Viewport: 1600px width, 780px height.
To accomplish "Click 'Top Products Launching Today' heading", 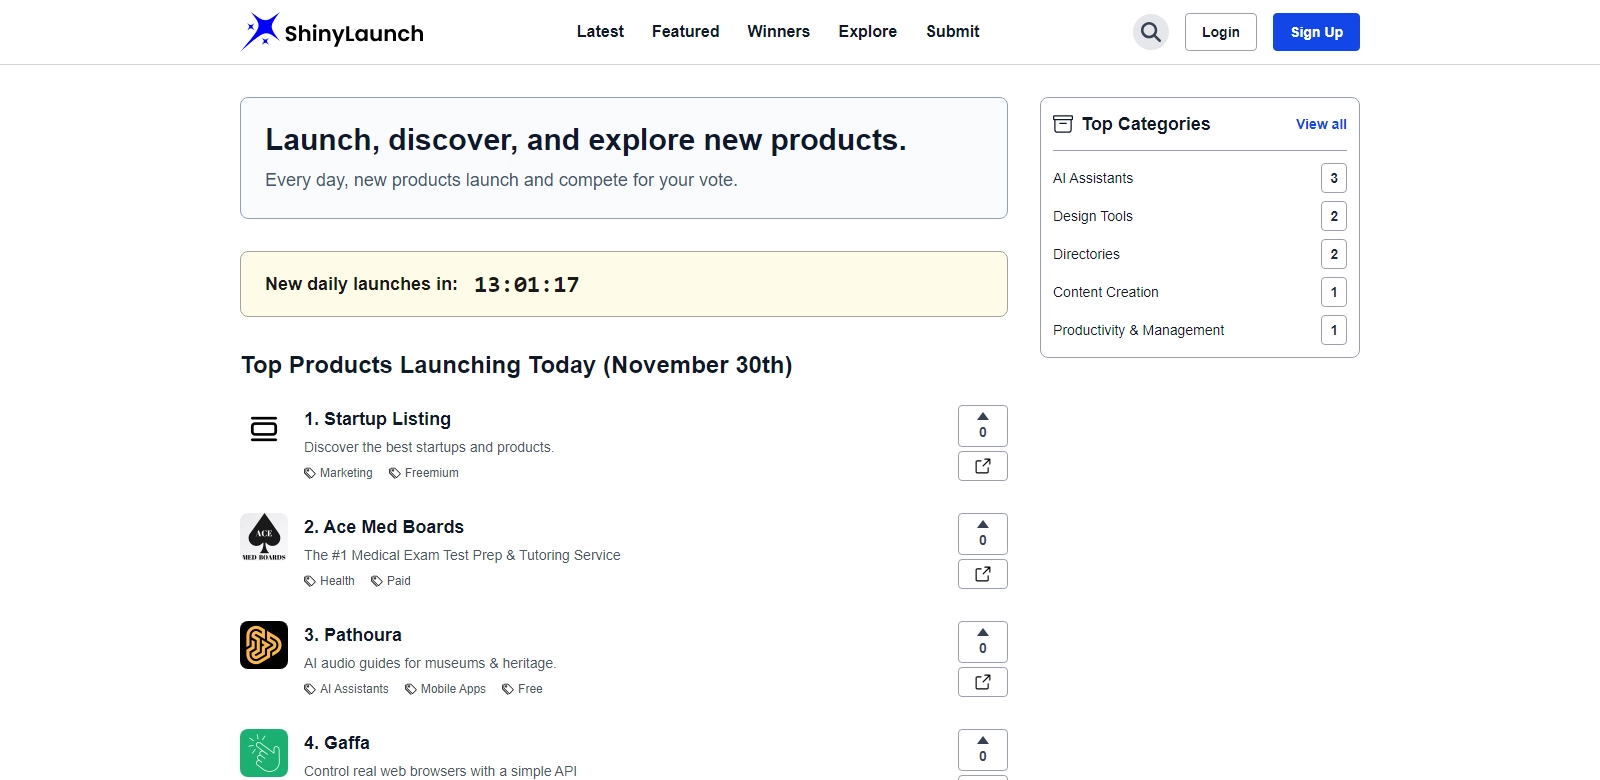I will pyautogui.click(x=516, y=365).
